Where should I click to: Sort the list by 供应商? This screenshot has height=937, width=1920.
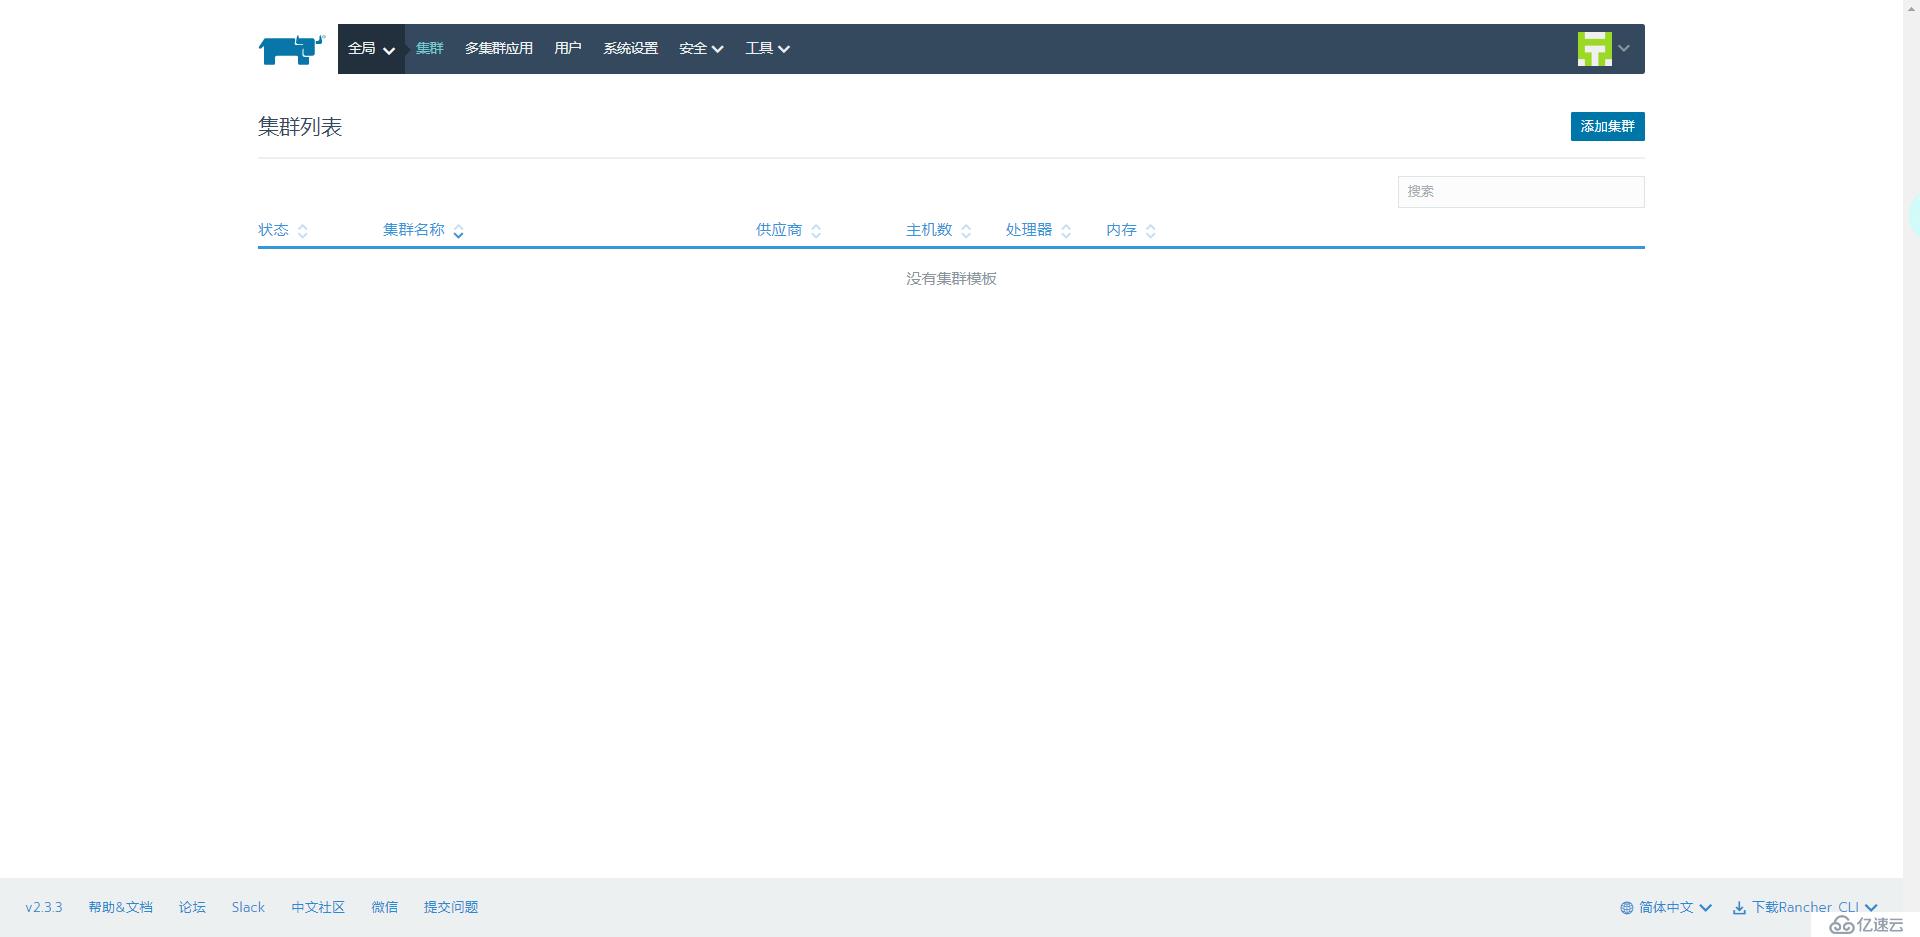(788, 230)
